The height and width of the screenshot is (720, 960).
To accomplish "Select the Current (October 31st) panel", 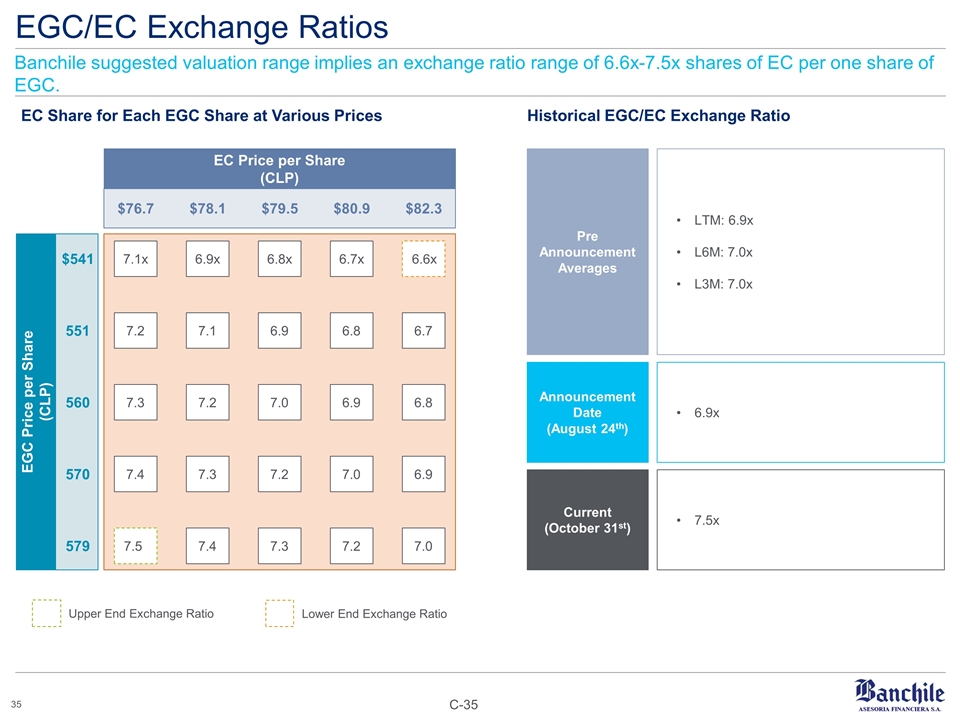I will tap(587, 520).
